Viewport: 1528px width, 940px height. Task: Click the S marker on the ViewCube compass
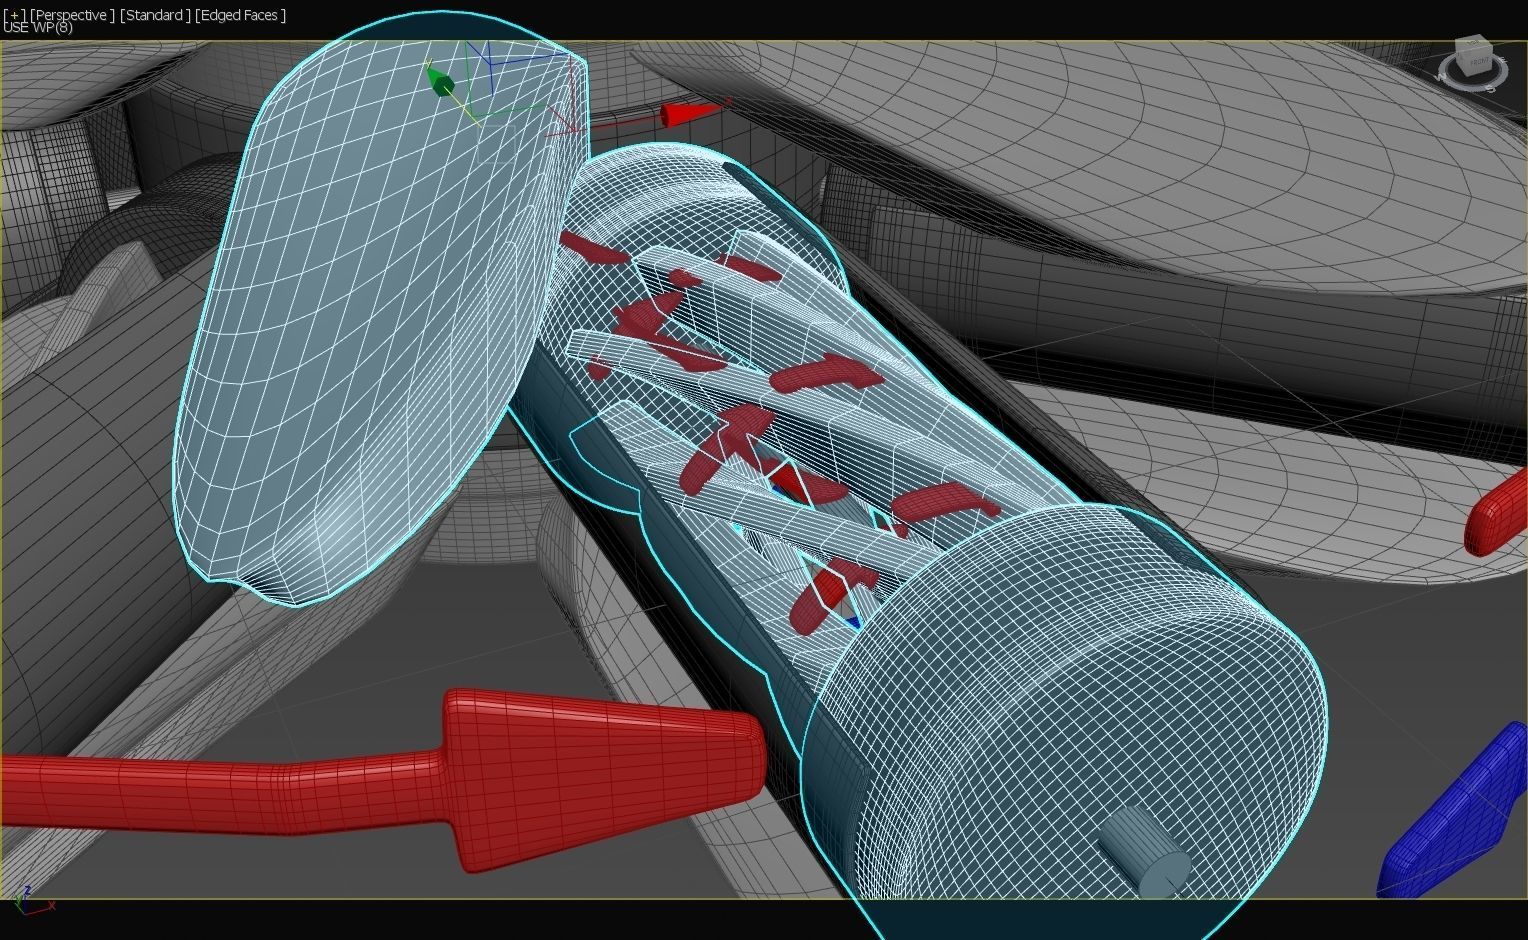coord(1490,89)
